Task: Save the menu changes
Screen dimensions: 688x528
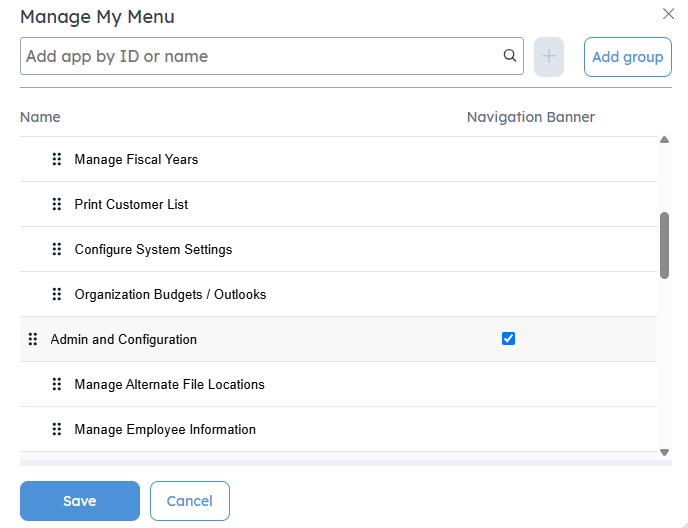Action: click(80, 501)
